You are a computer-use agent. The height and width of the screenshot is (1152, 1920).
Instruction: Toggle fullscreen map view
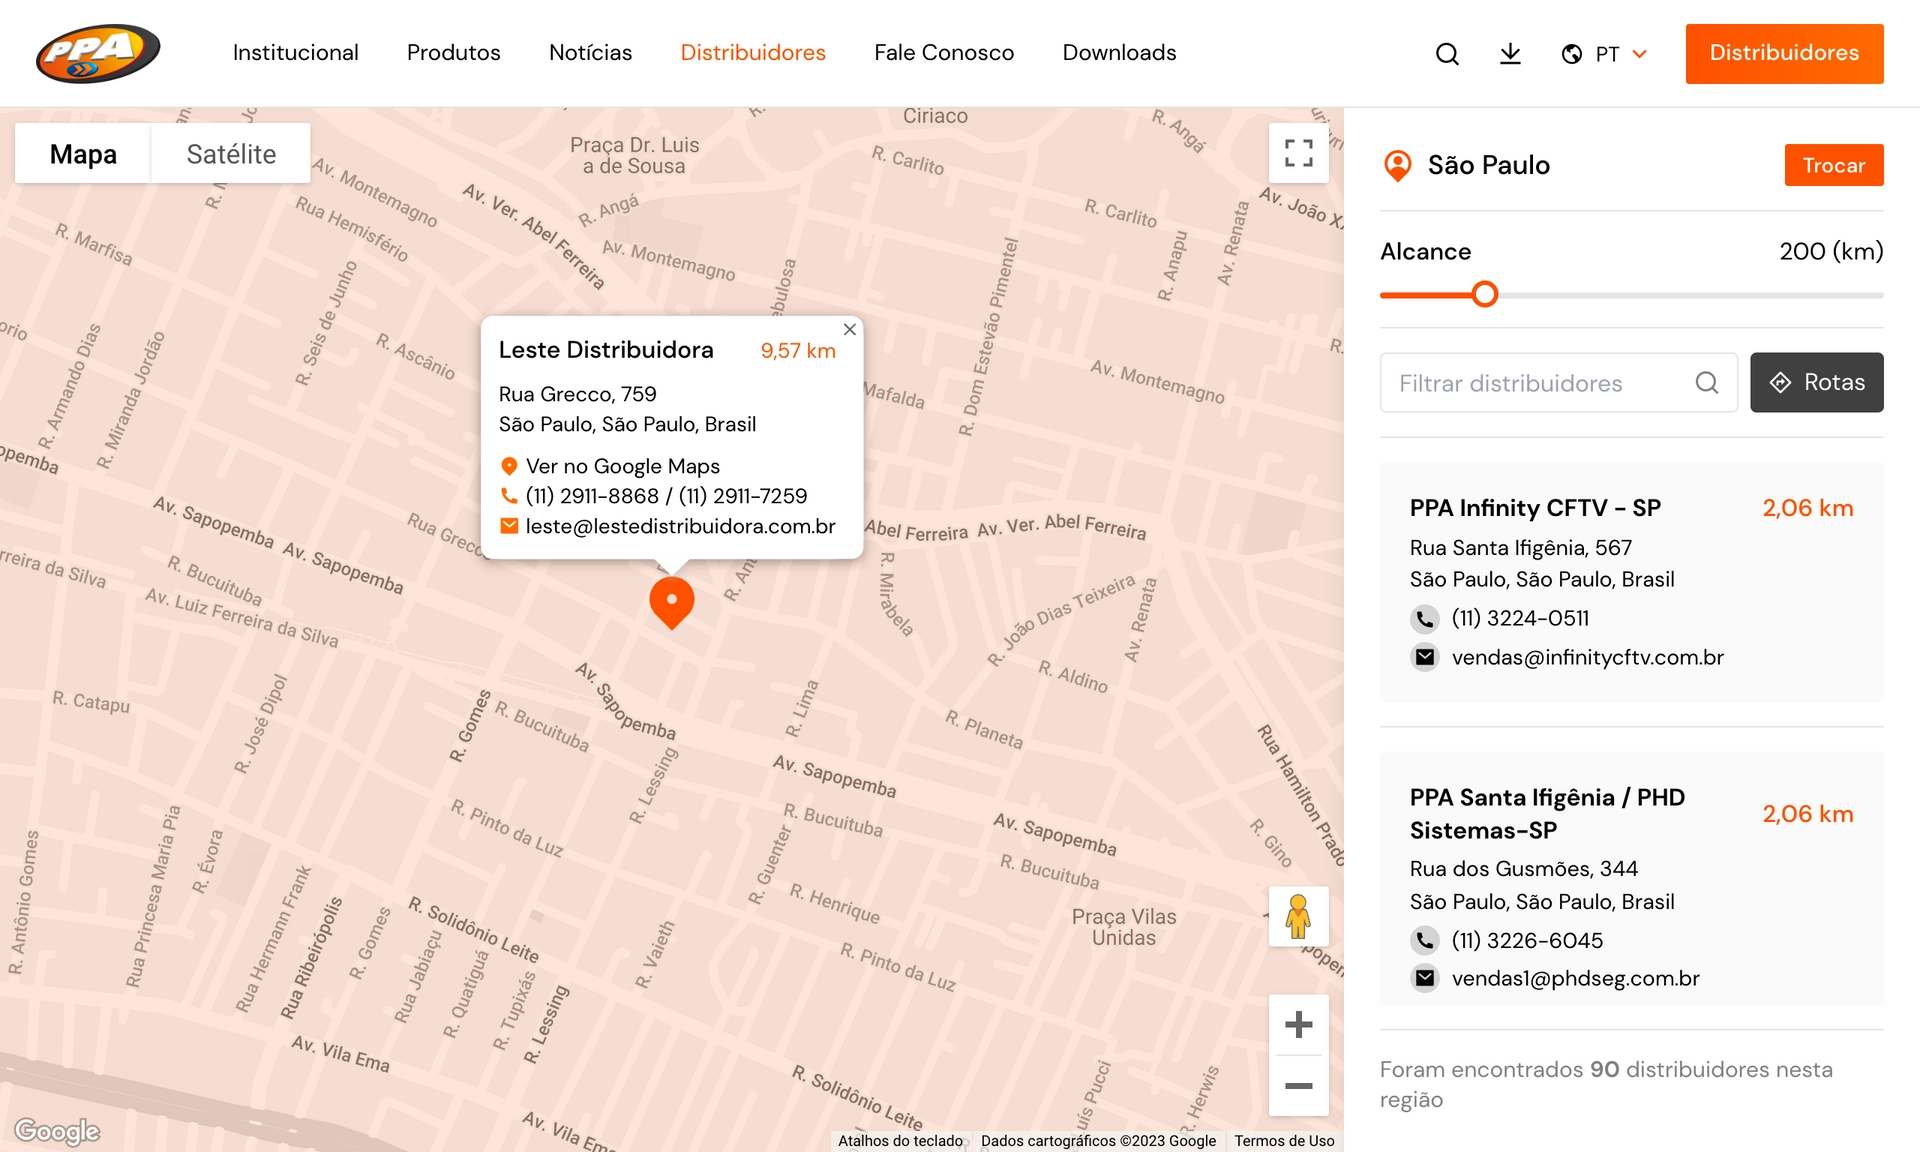(1298, 153)
